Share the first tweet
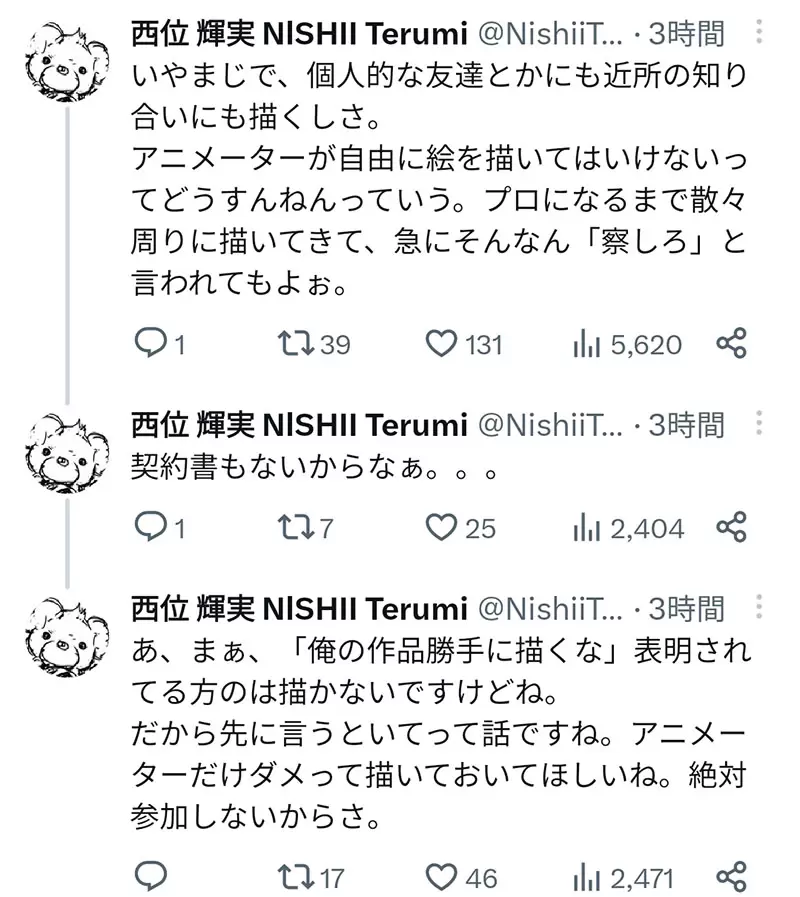The width and height of the screenshot is (800, 897). coord(732,345)
